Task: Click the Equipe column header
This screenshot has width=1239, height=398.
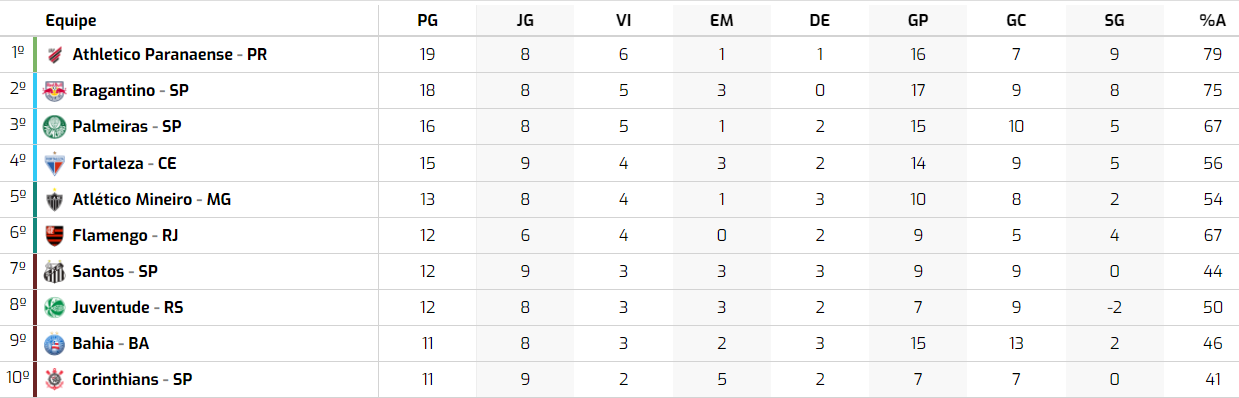Action: pos(71,21)
